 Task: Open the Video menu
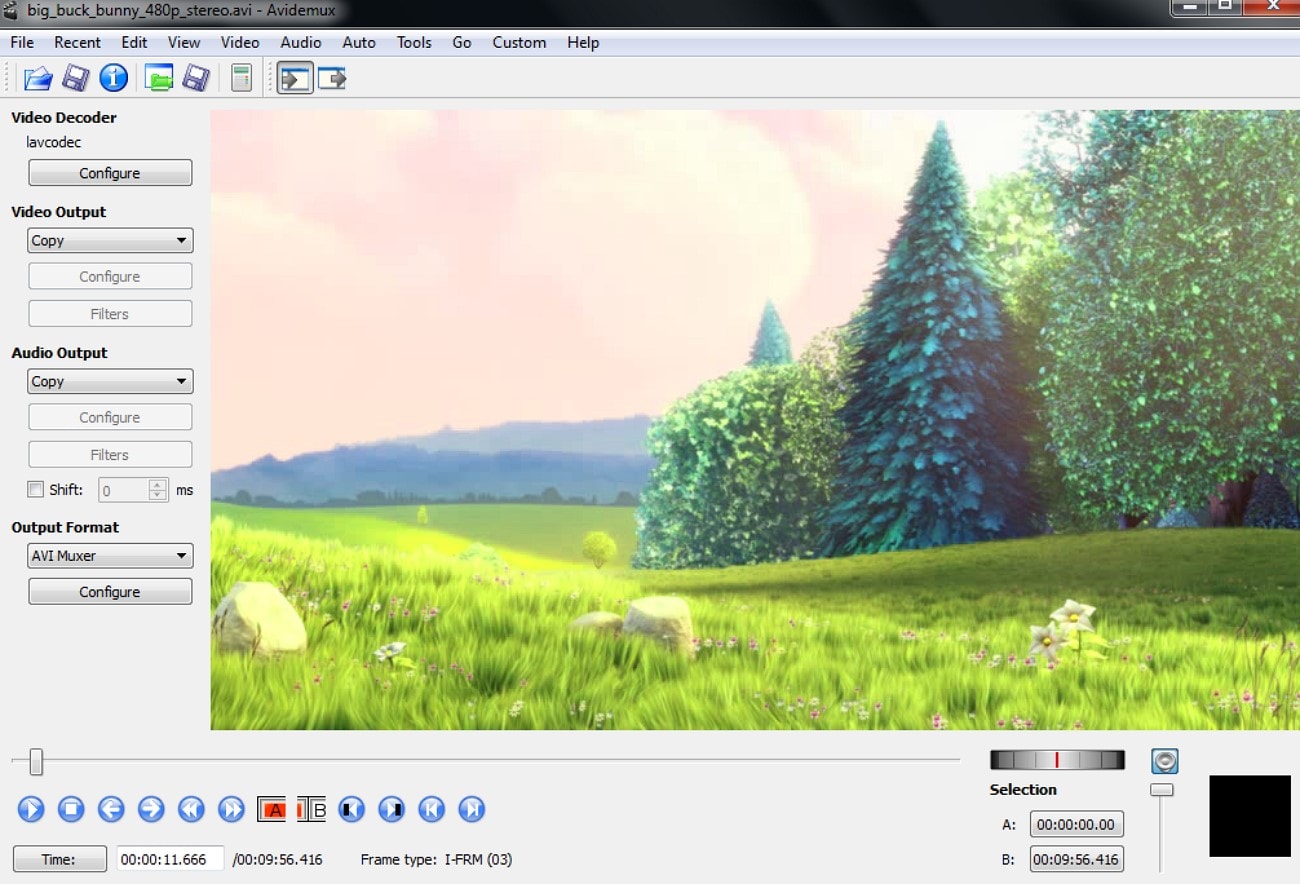pyautogui.click(x=240, y=42)
